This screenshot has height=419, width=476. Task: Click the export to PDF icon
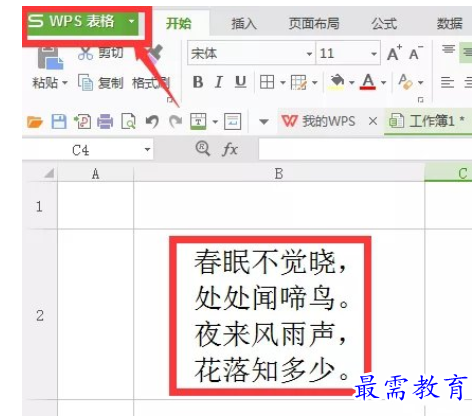point(82,121)
